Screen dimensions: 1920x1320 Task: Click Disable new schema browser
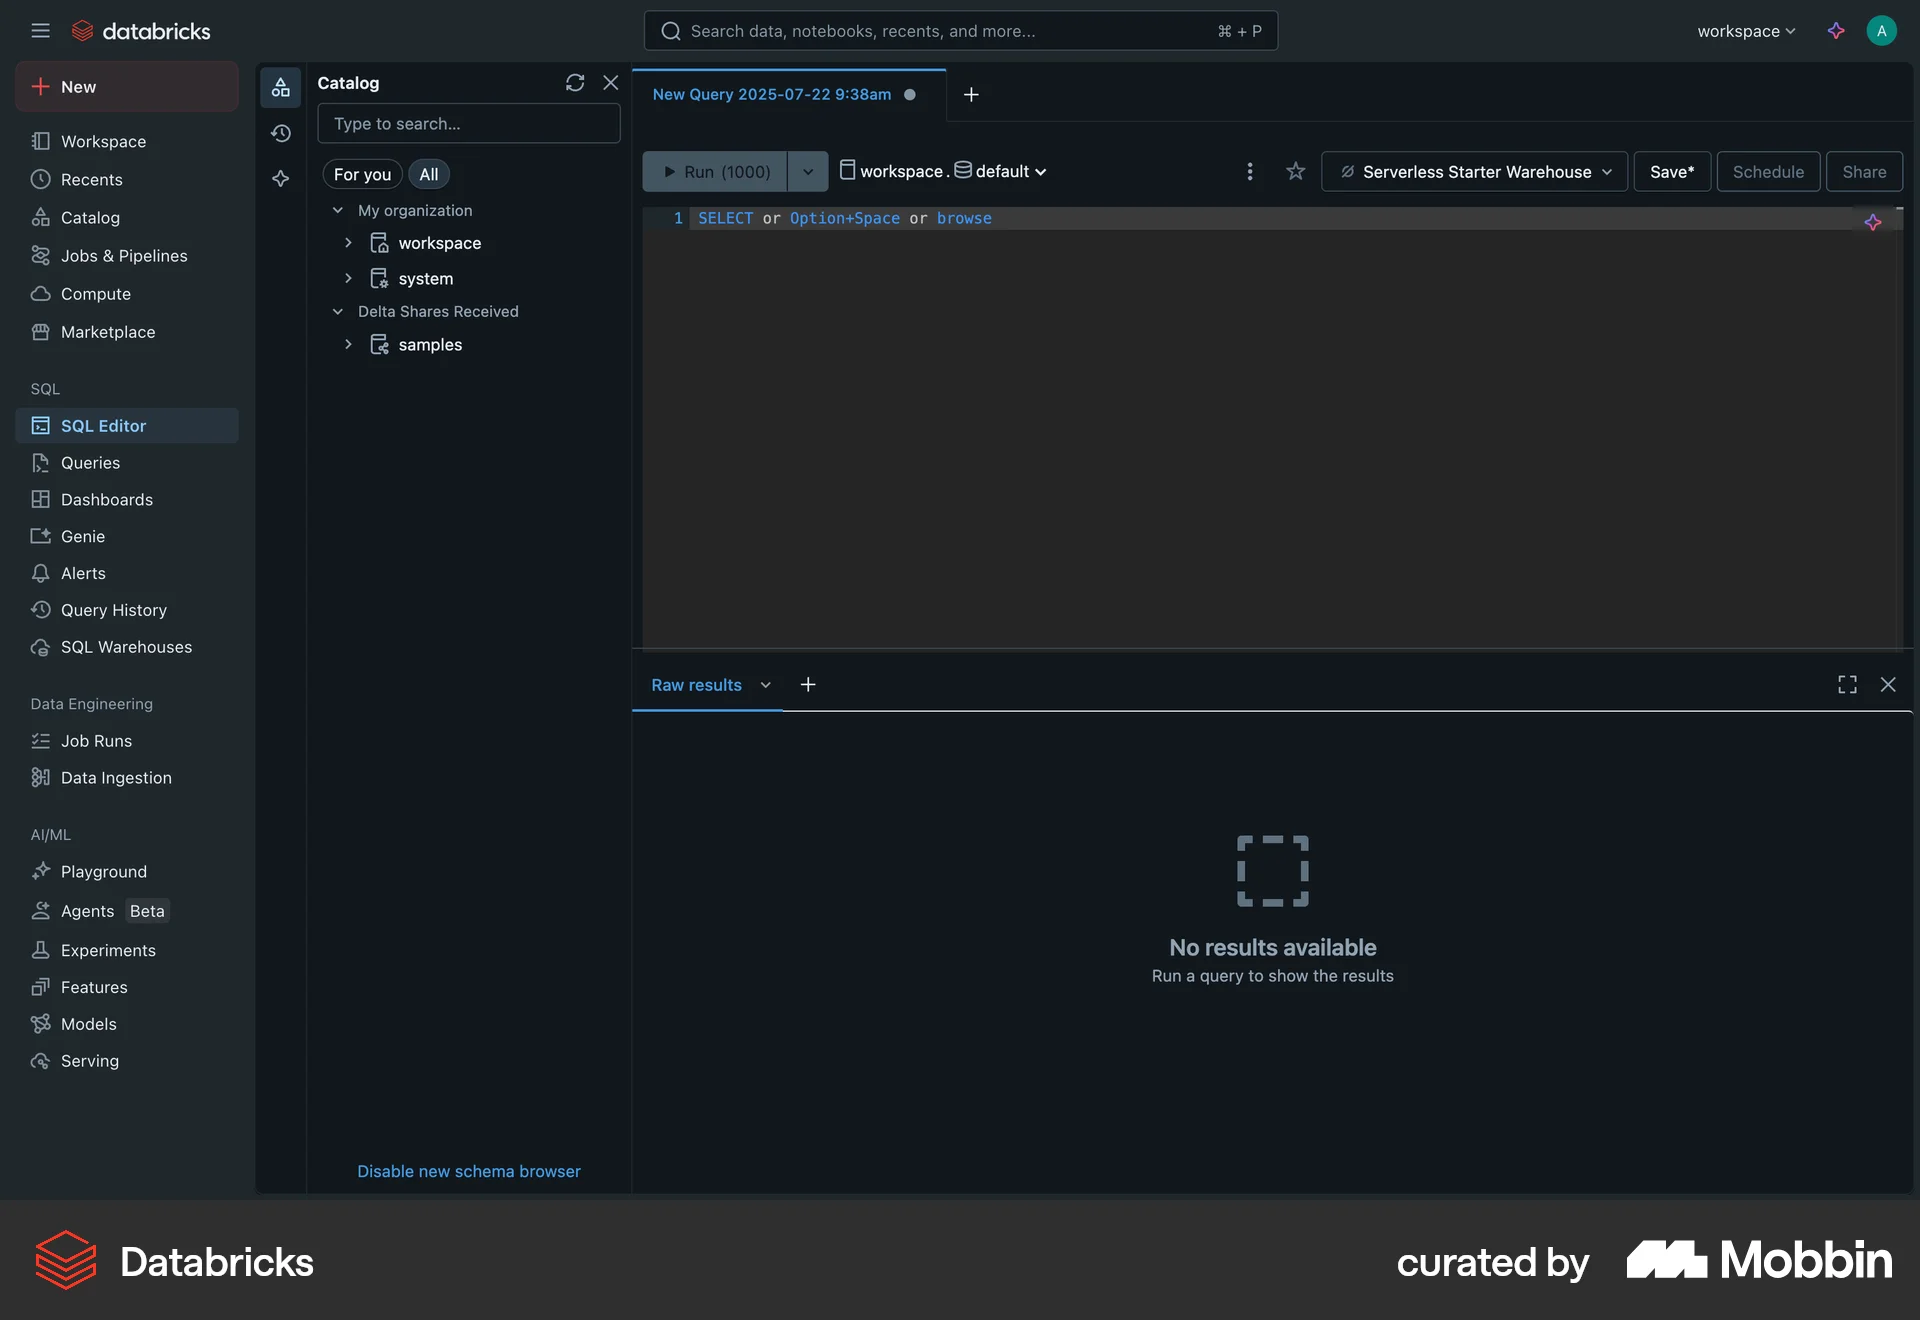[x=468, y=1171]
